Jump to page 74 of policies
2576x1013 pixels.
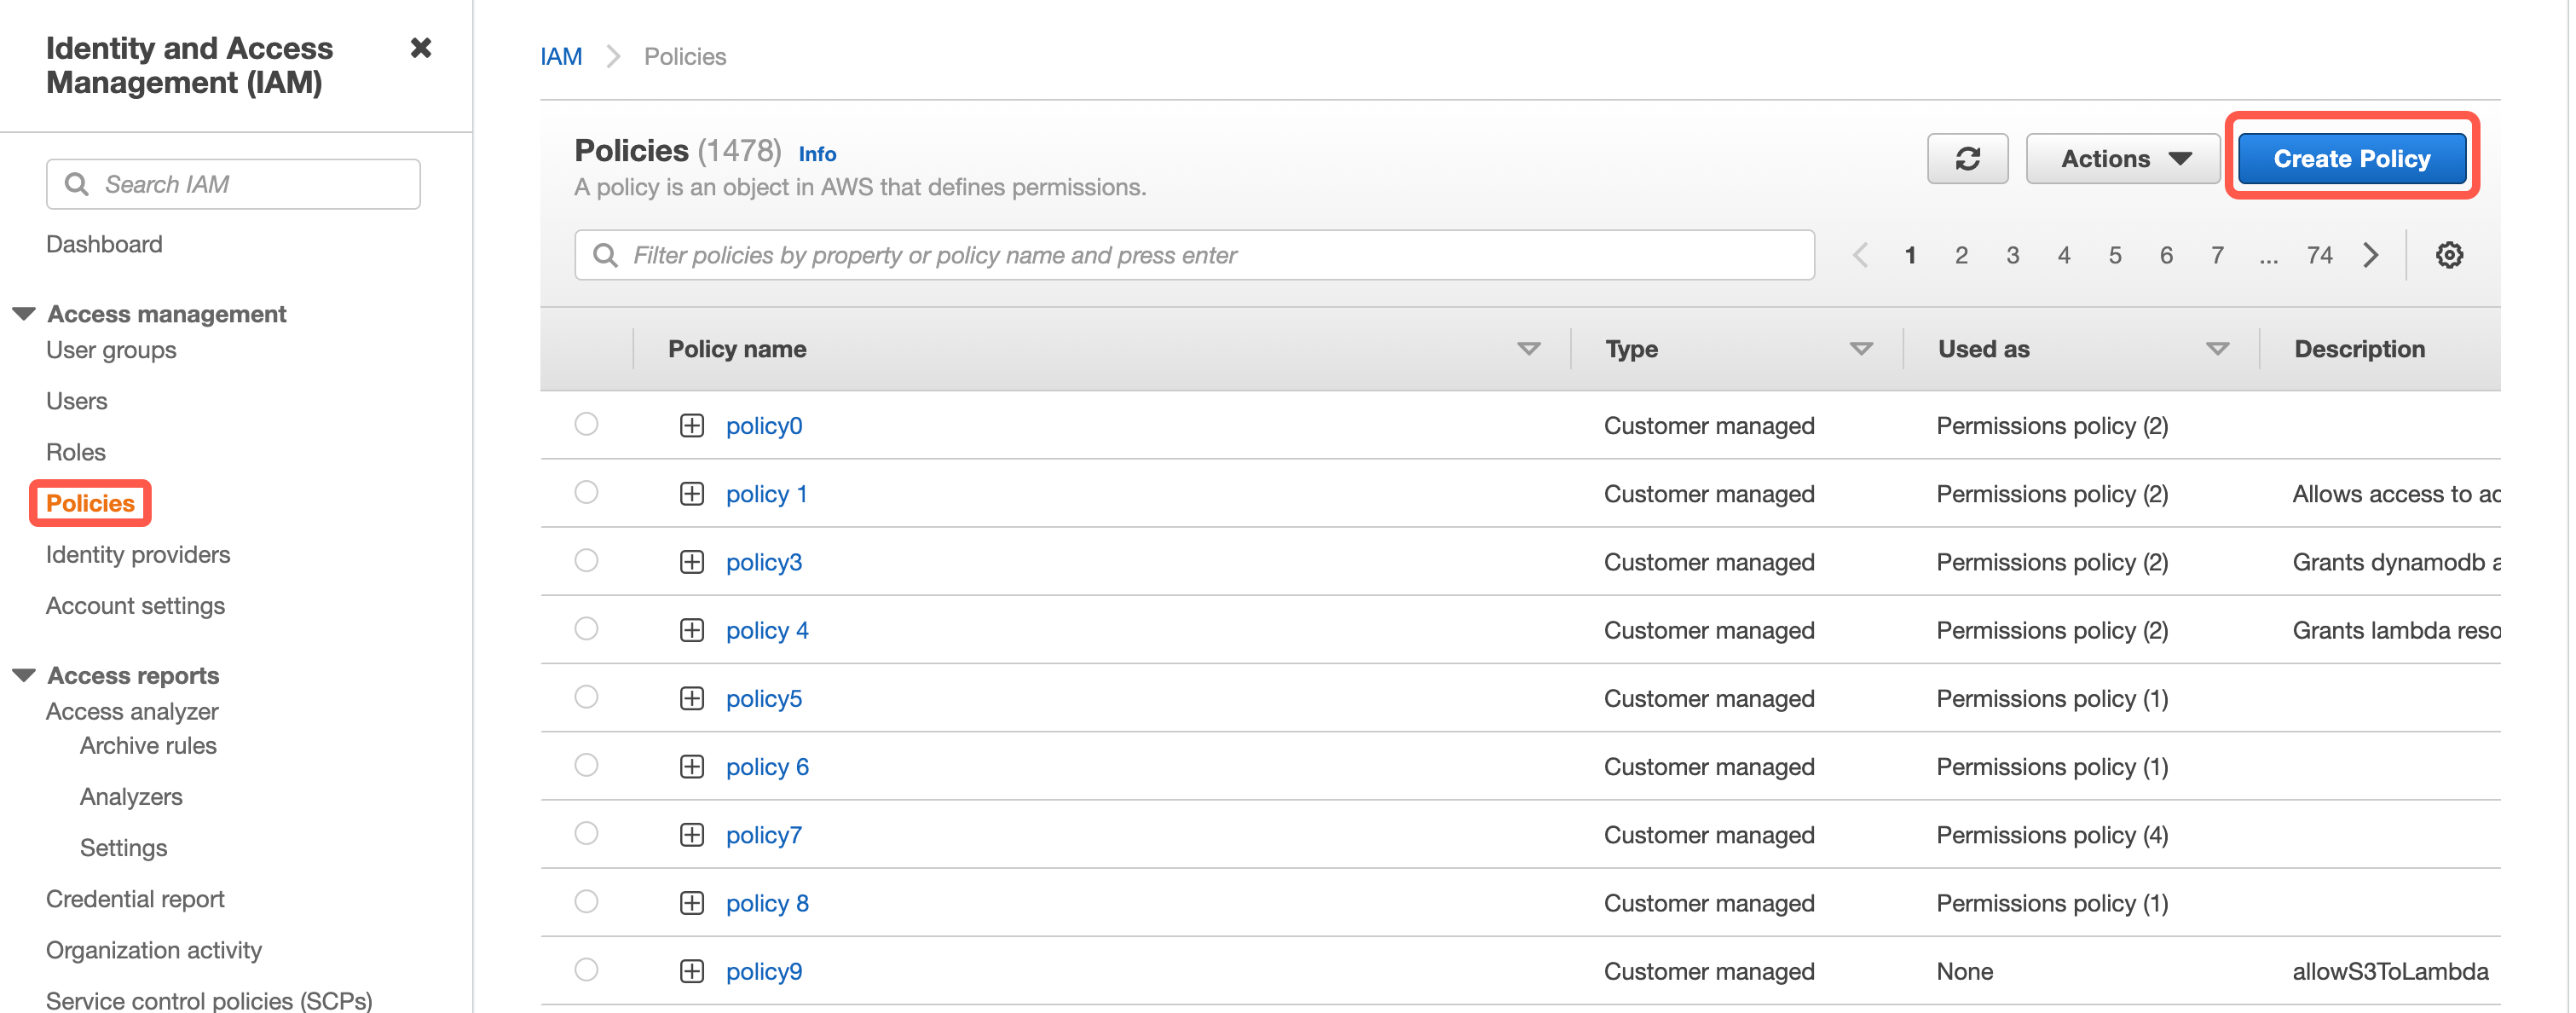[2319, 255]
